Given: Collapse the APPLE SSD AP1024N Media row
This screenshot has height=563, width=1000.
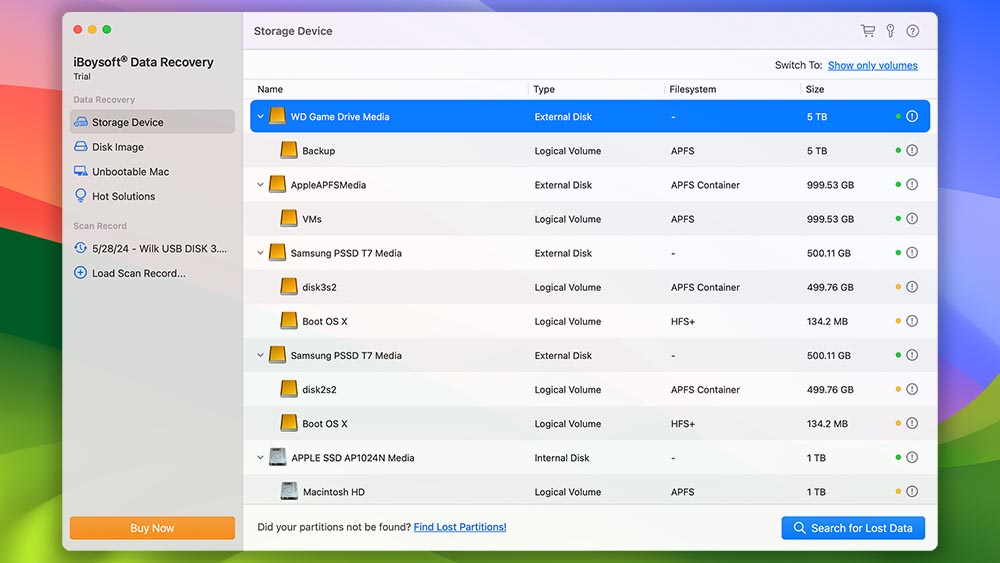Looking at the screenshot, I should [260, 458].
